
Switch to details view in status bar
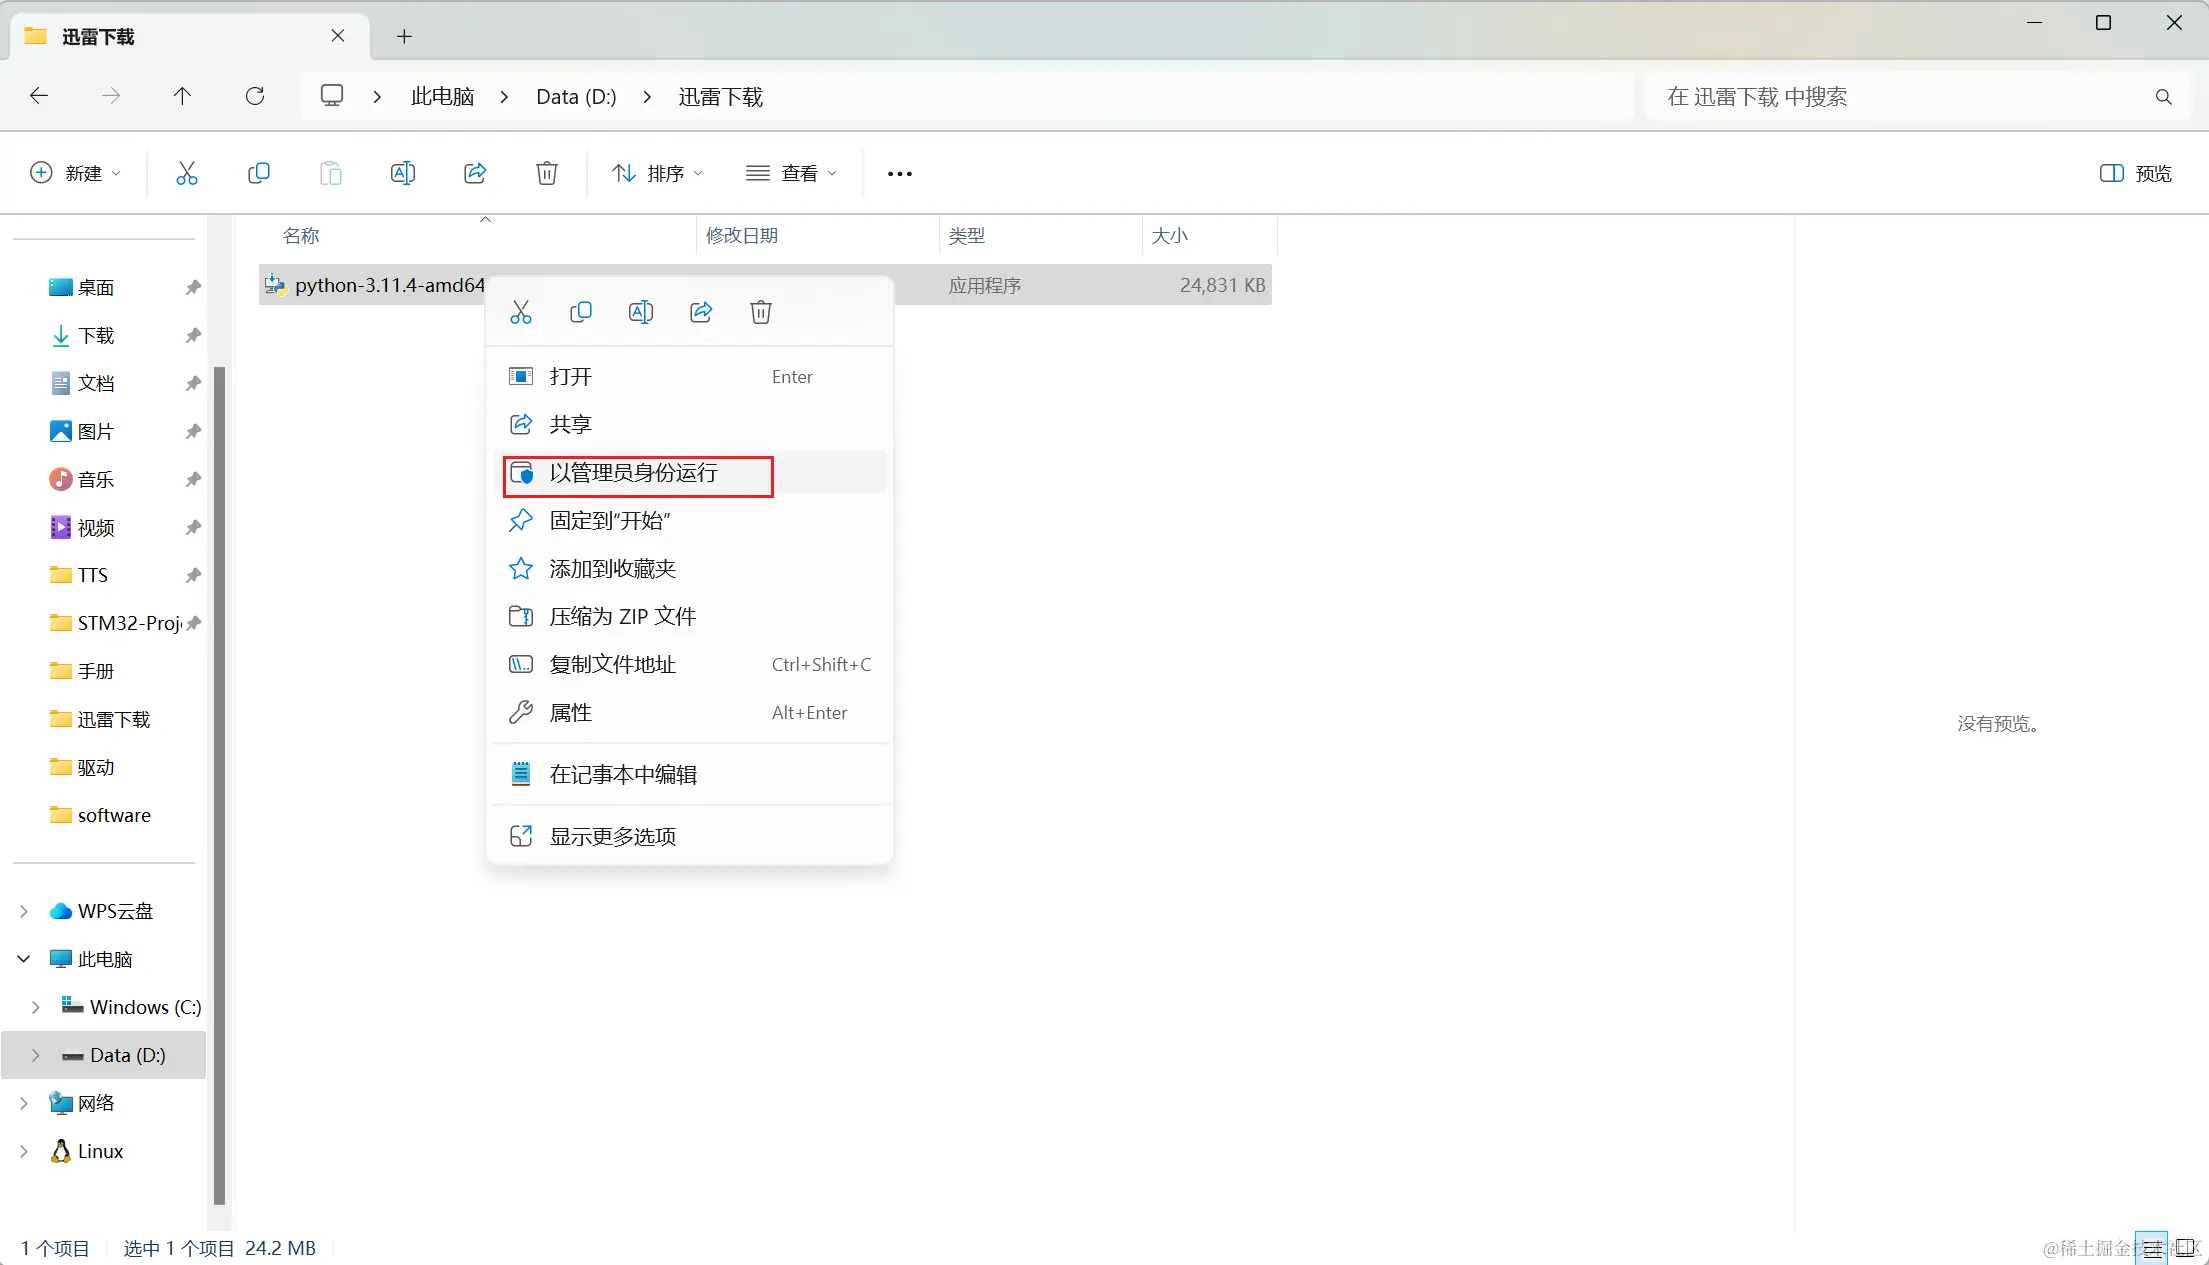click(2152, 1248)
